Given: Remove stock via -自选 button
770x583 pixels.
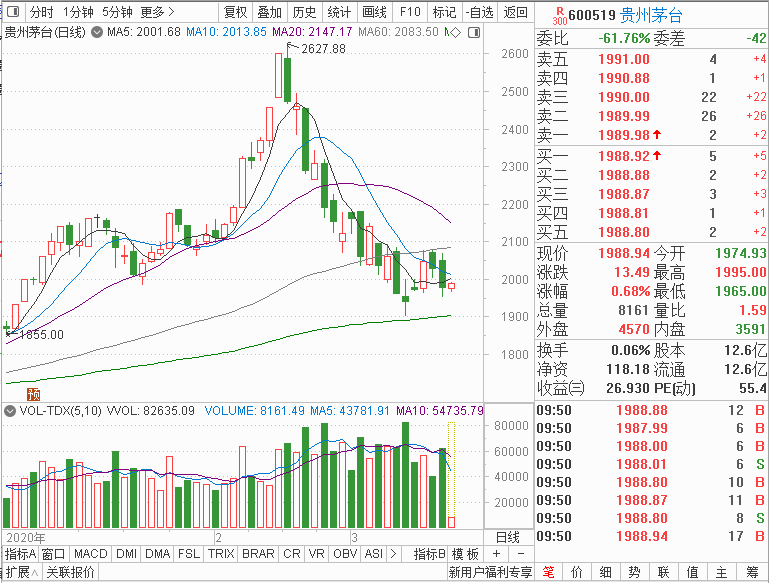Looking at the screenshot, I should pyautogui.click(x=479, y=12).
